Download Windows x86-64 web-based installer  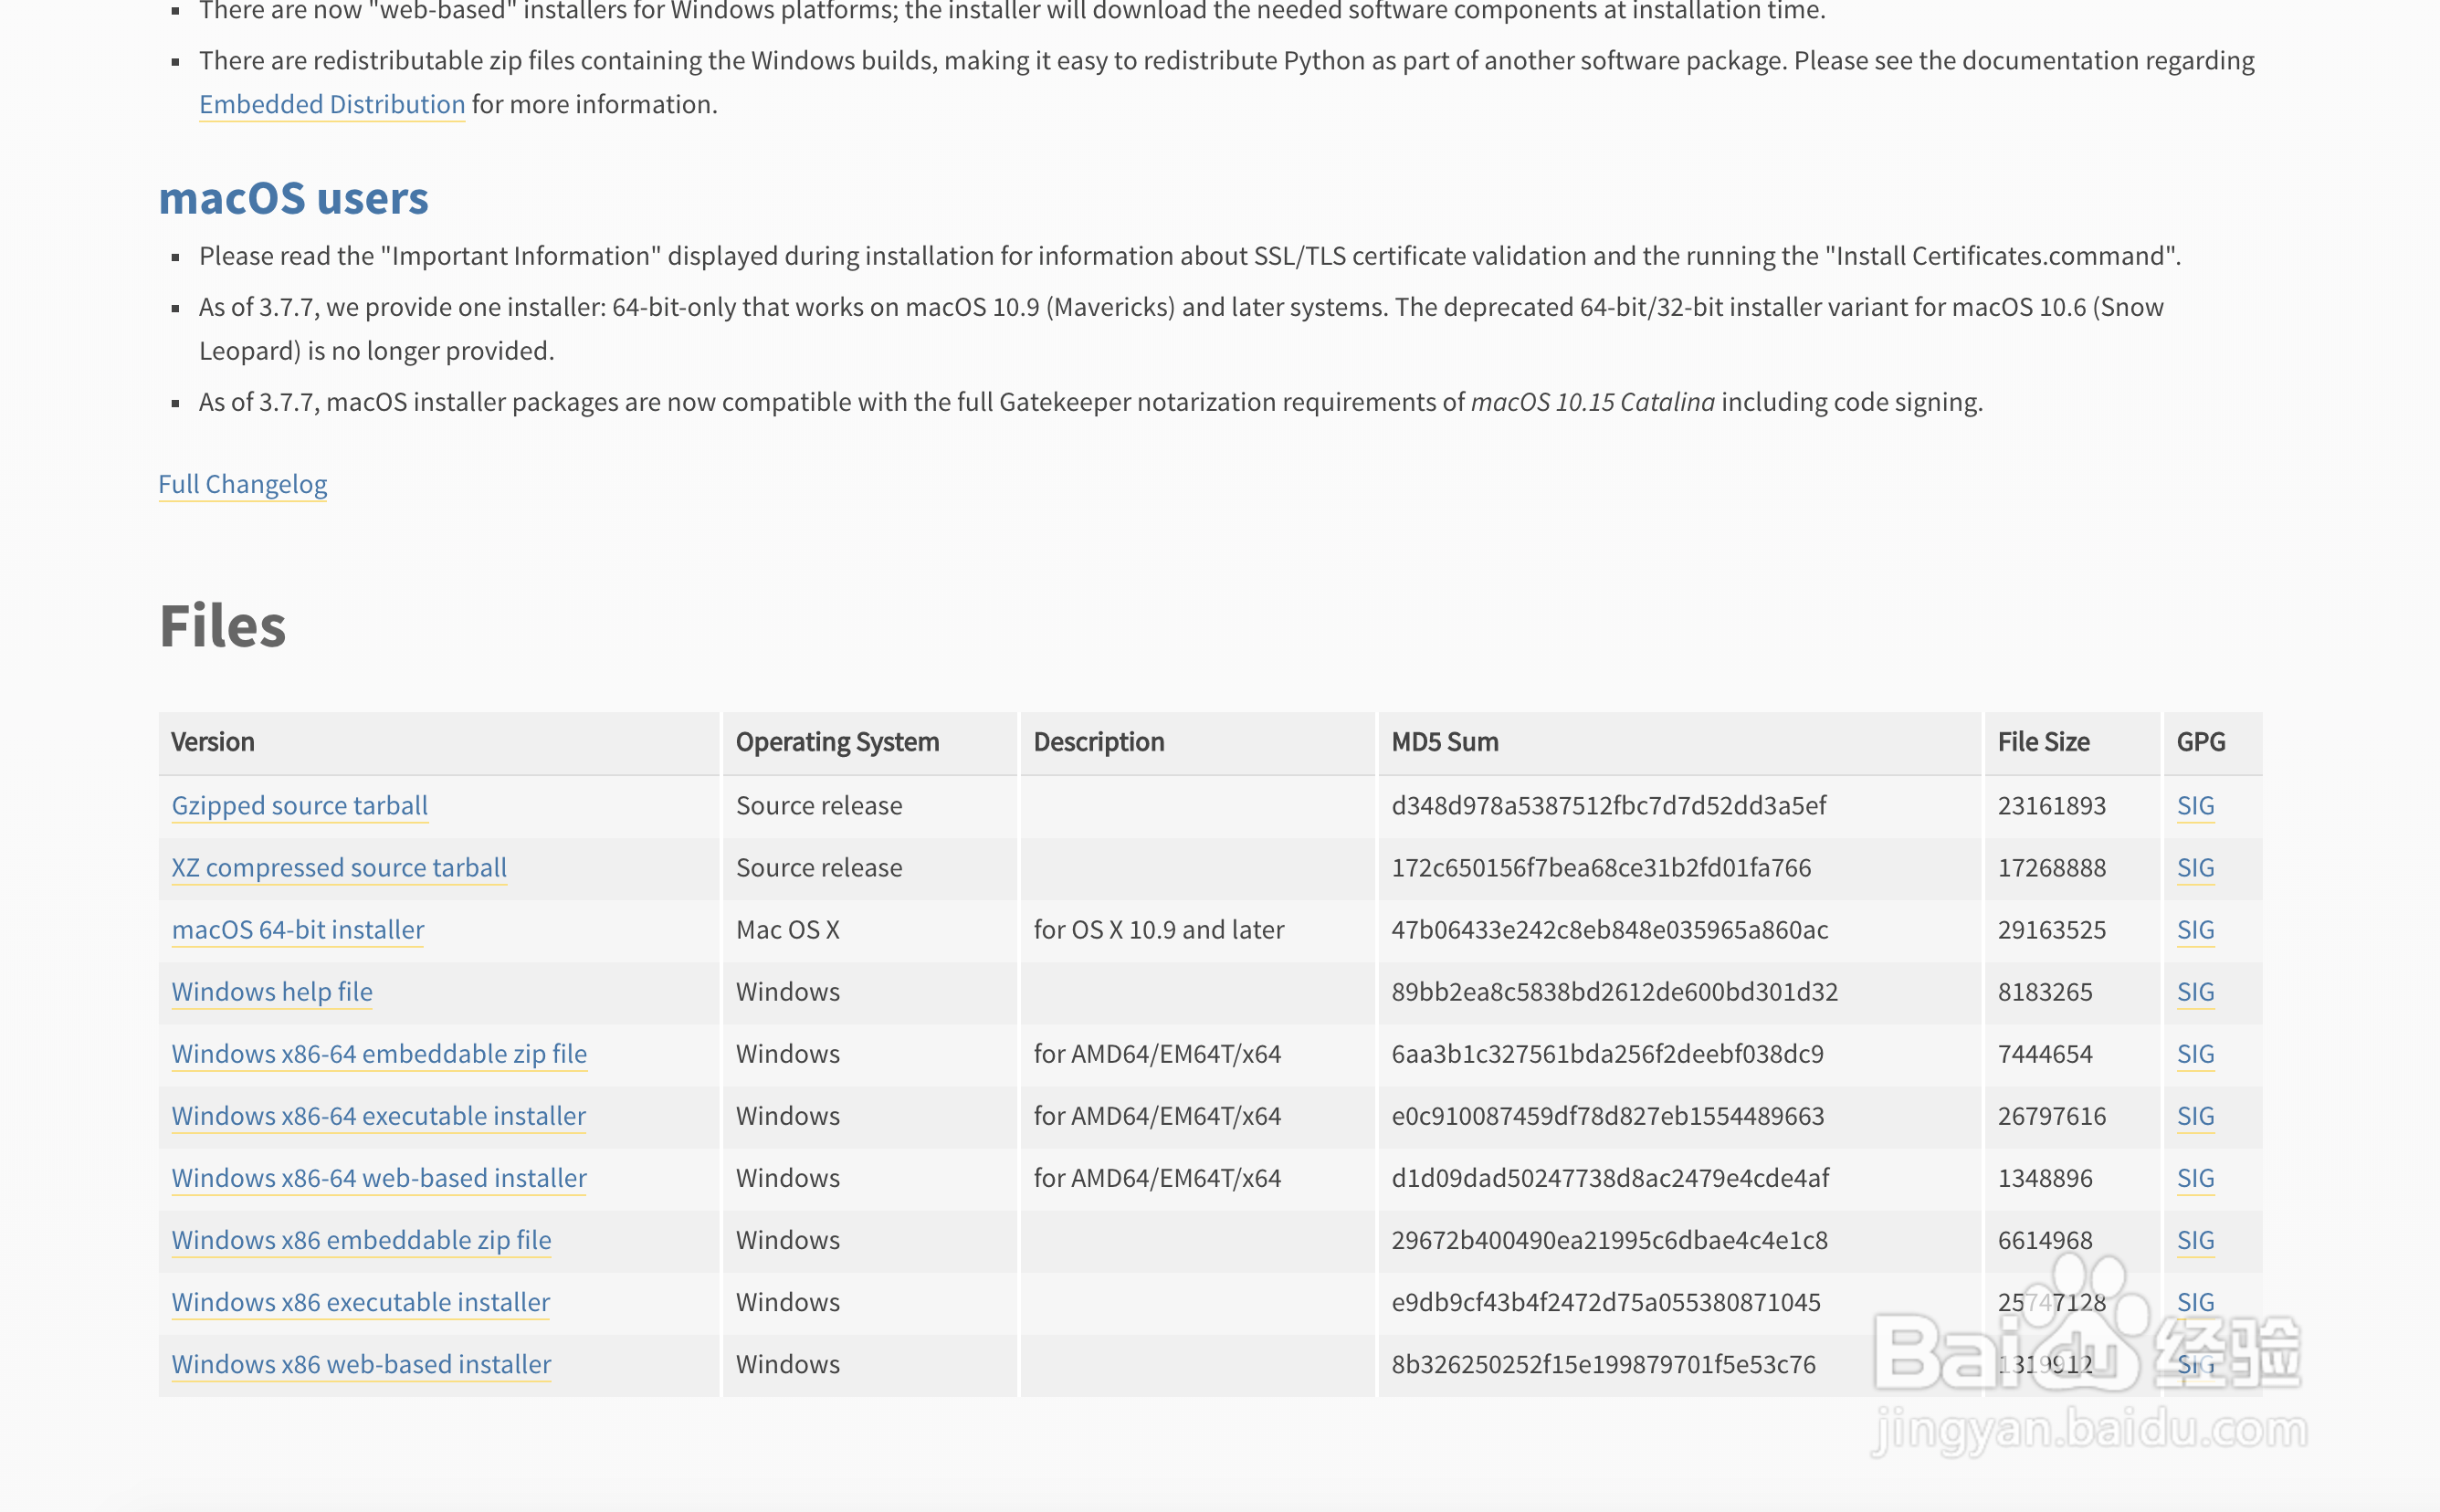(x=378, y=1177)
